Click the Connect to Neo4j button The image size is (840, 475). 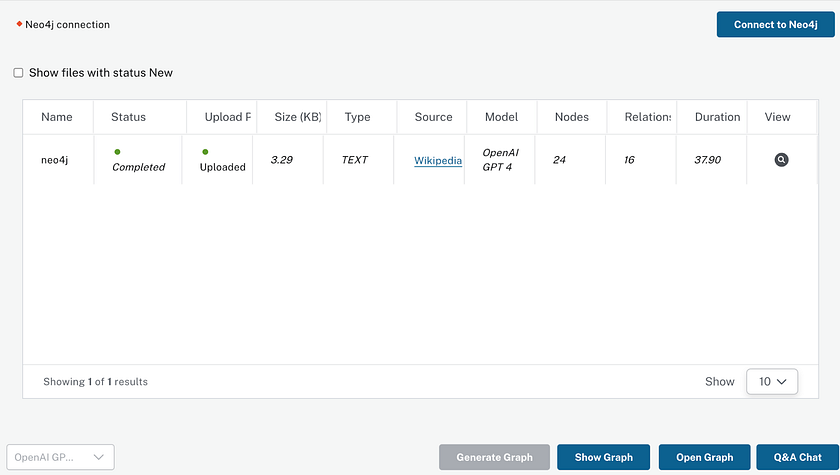[775, 25]
